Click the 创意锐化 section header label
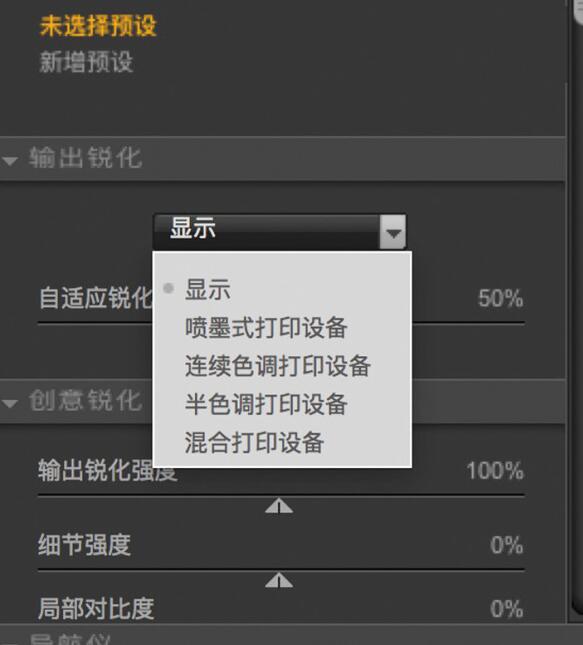583x645 pixels. tap(86, 401)
